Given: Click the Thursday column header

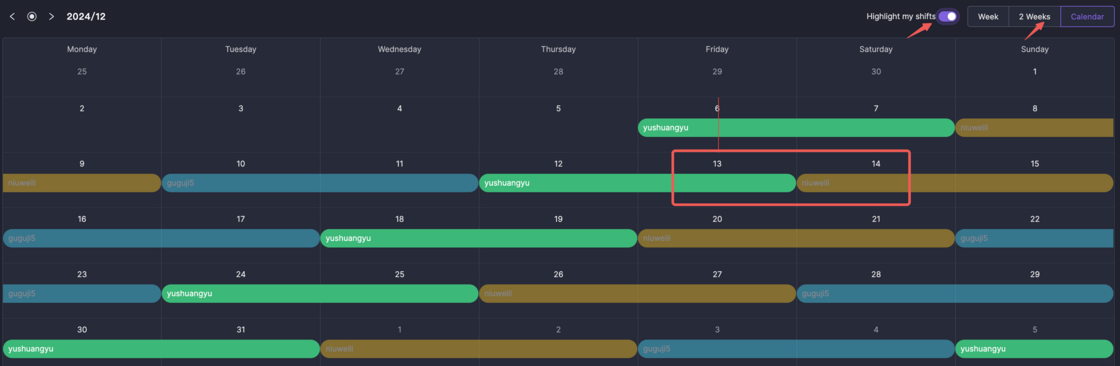Looking at the screenshot, I should 558,49.
